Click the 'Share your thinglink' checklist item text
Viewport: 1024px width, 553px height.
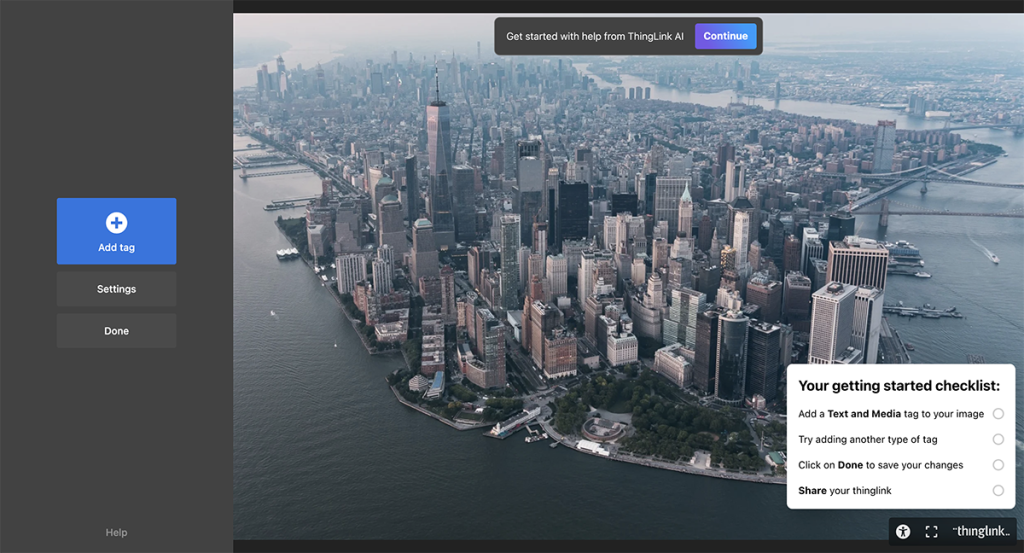[x=844, y=490]
